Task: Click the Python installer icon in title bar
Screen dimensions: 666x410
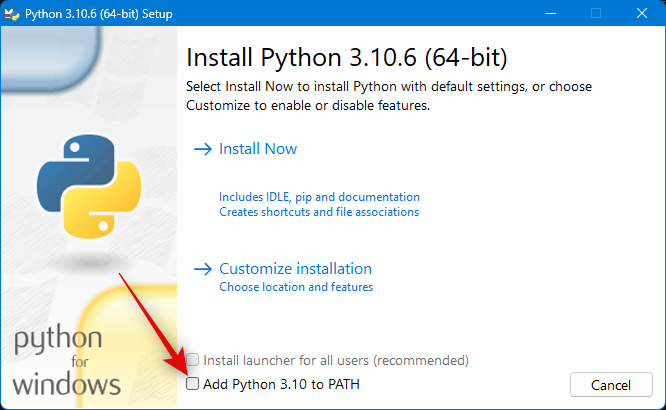Action: coord(13,13)
